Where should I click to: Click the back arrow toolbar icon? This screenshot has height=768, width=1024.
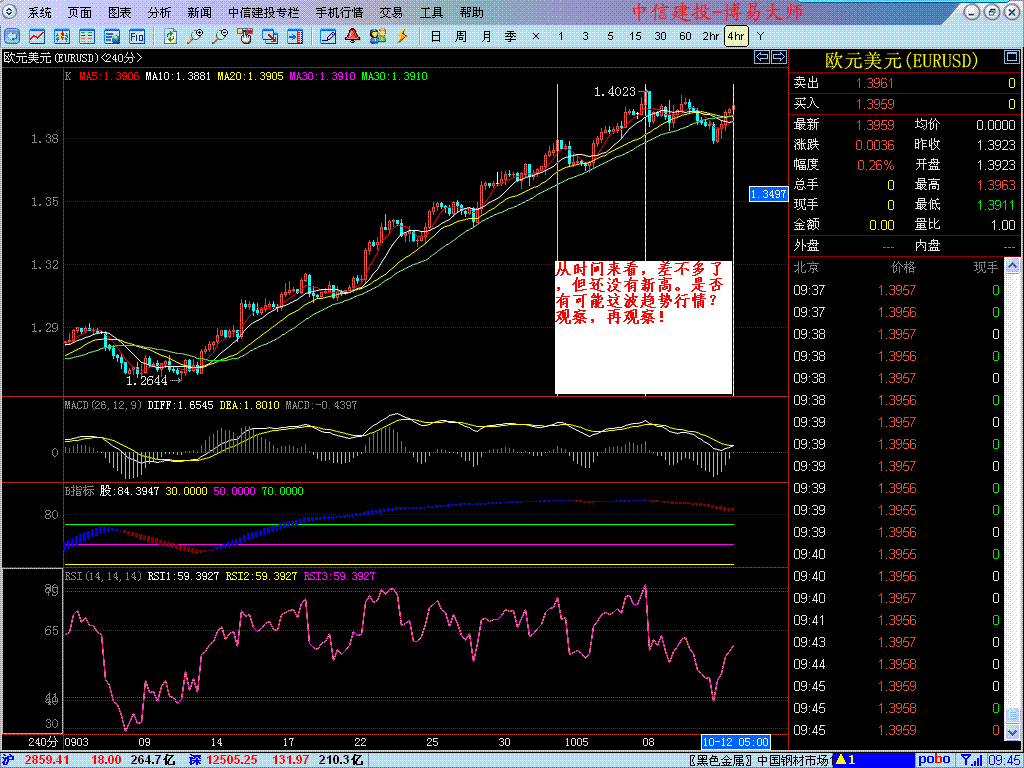tap(12, 36)
